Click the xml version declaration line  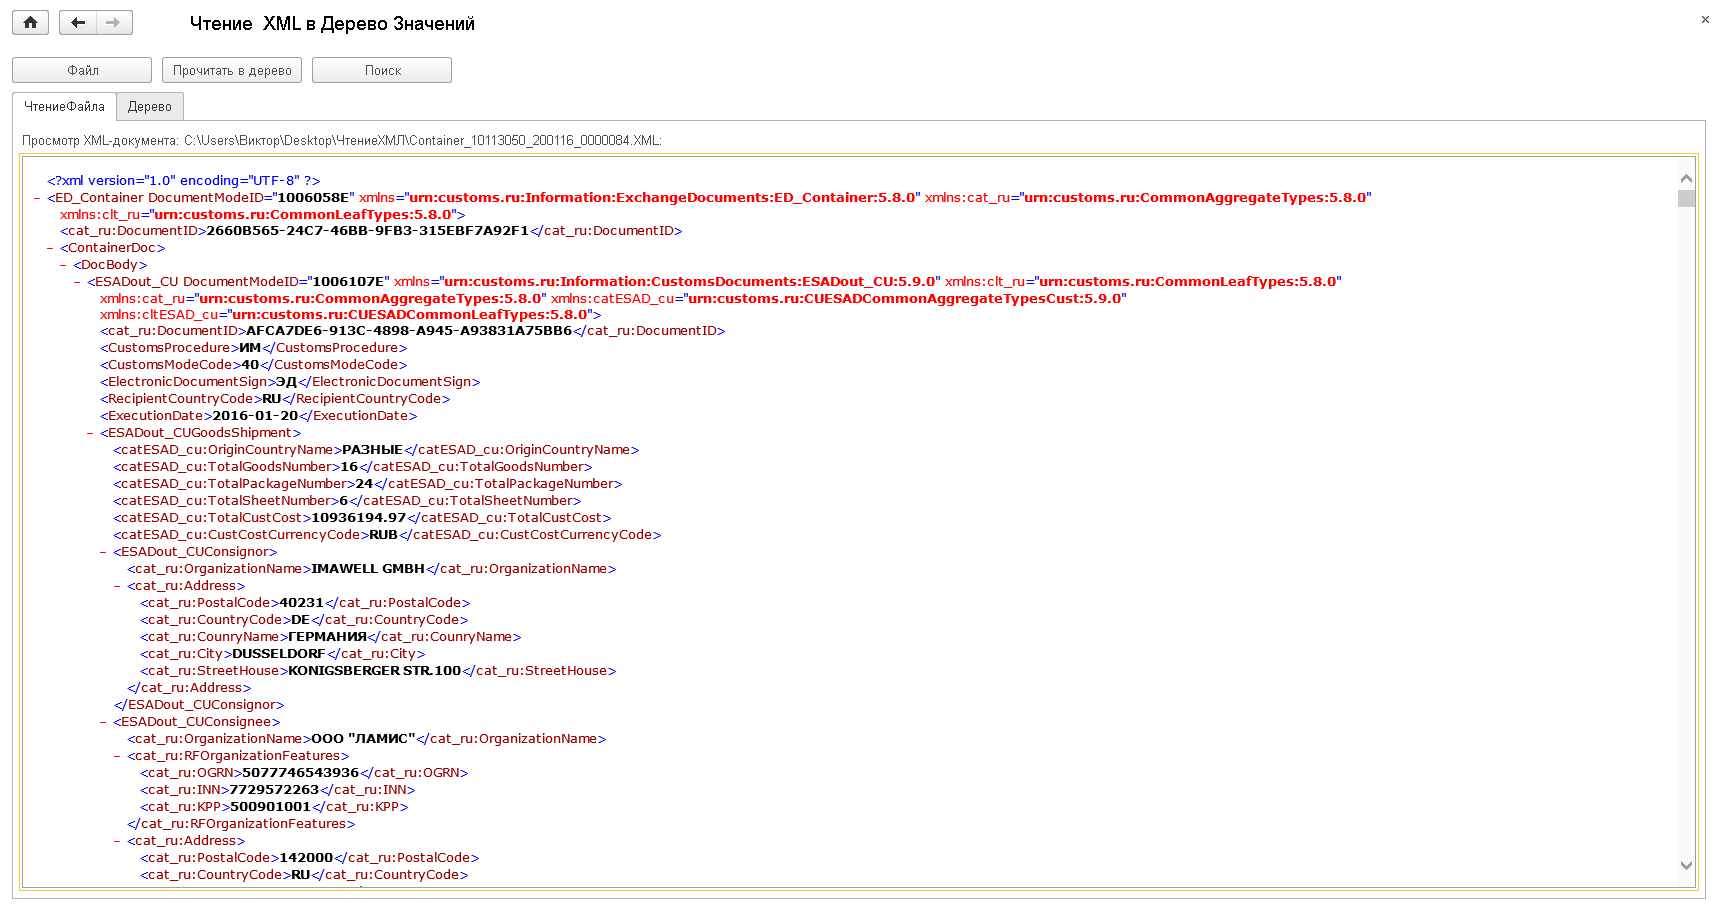pos(184,181)
